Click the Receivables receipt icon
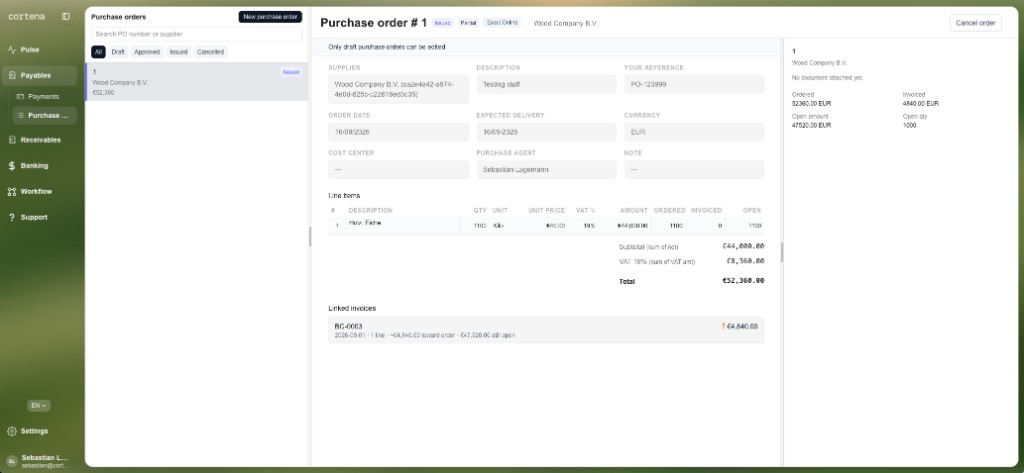 pyautogui.click(x=12, y=140)
